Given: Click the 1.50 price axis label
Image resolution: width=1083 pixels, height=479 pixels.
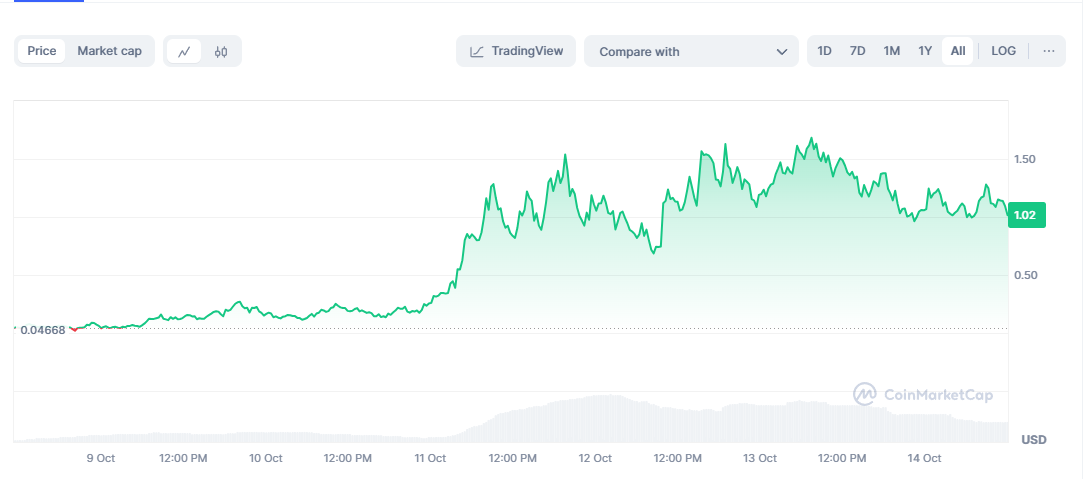Looking at the screenshot, I should pyautogui.click(x=1023, y=159).
